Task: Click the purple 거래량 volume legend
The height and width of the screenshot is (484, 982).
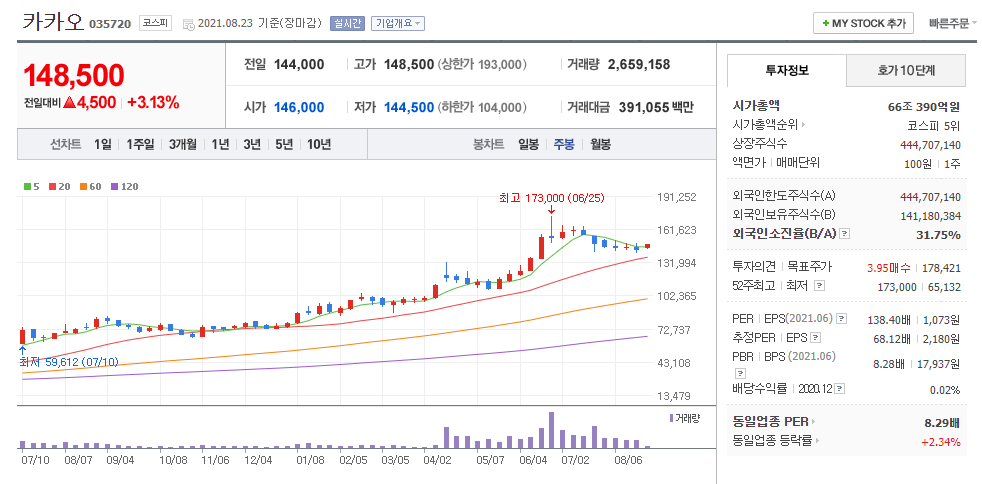Action: 684,418
